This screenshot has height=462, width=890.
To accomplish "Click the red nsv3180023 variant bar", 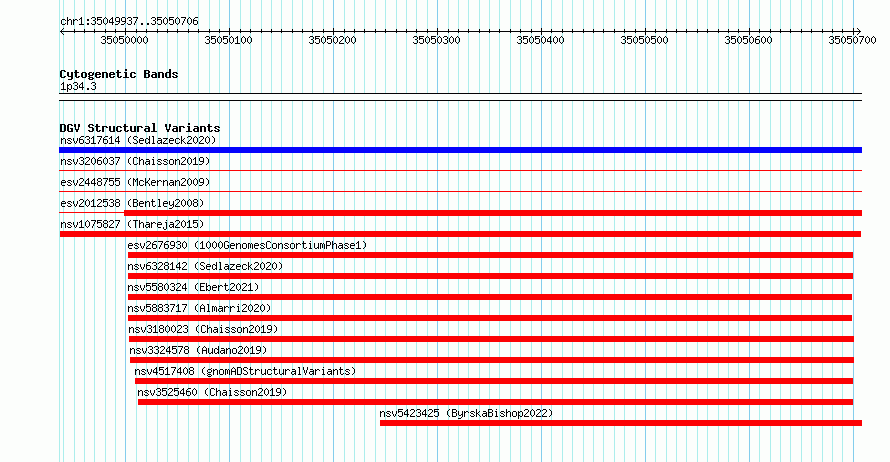I will tap(491, 339).
